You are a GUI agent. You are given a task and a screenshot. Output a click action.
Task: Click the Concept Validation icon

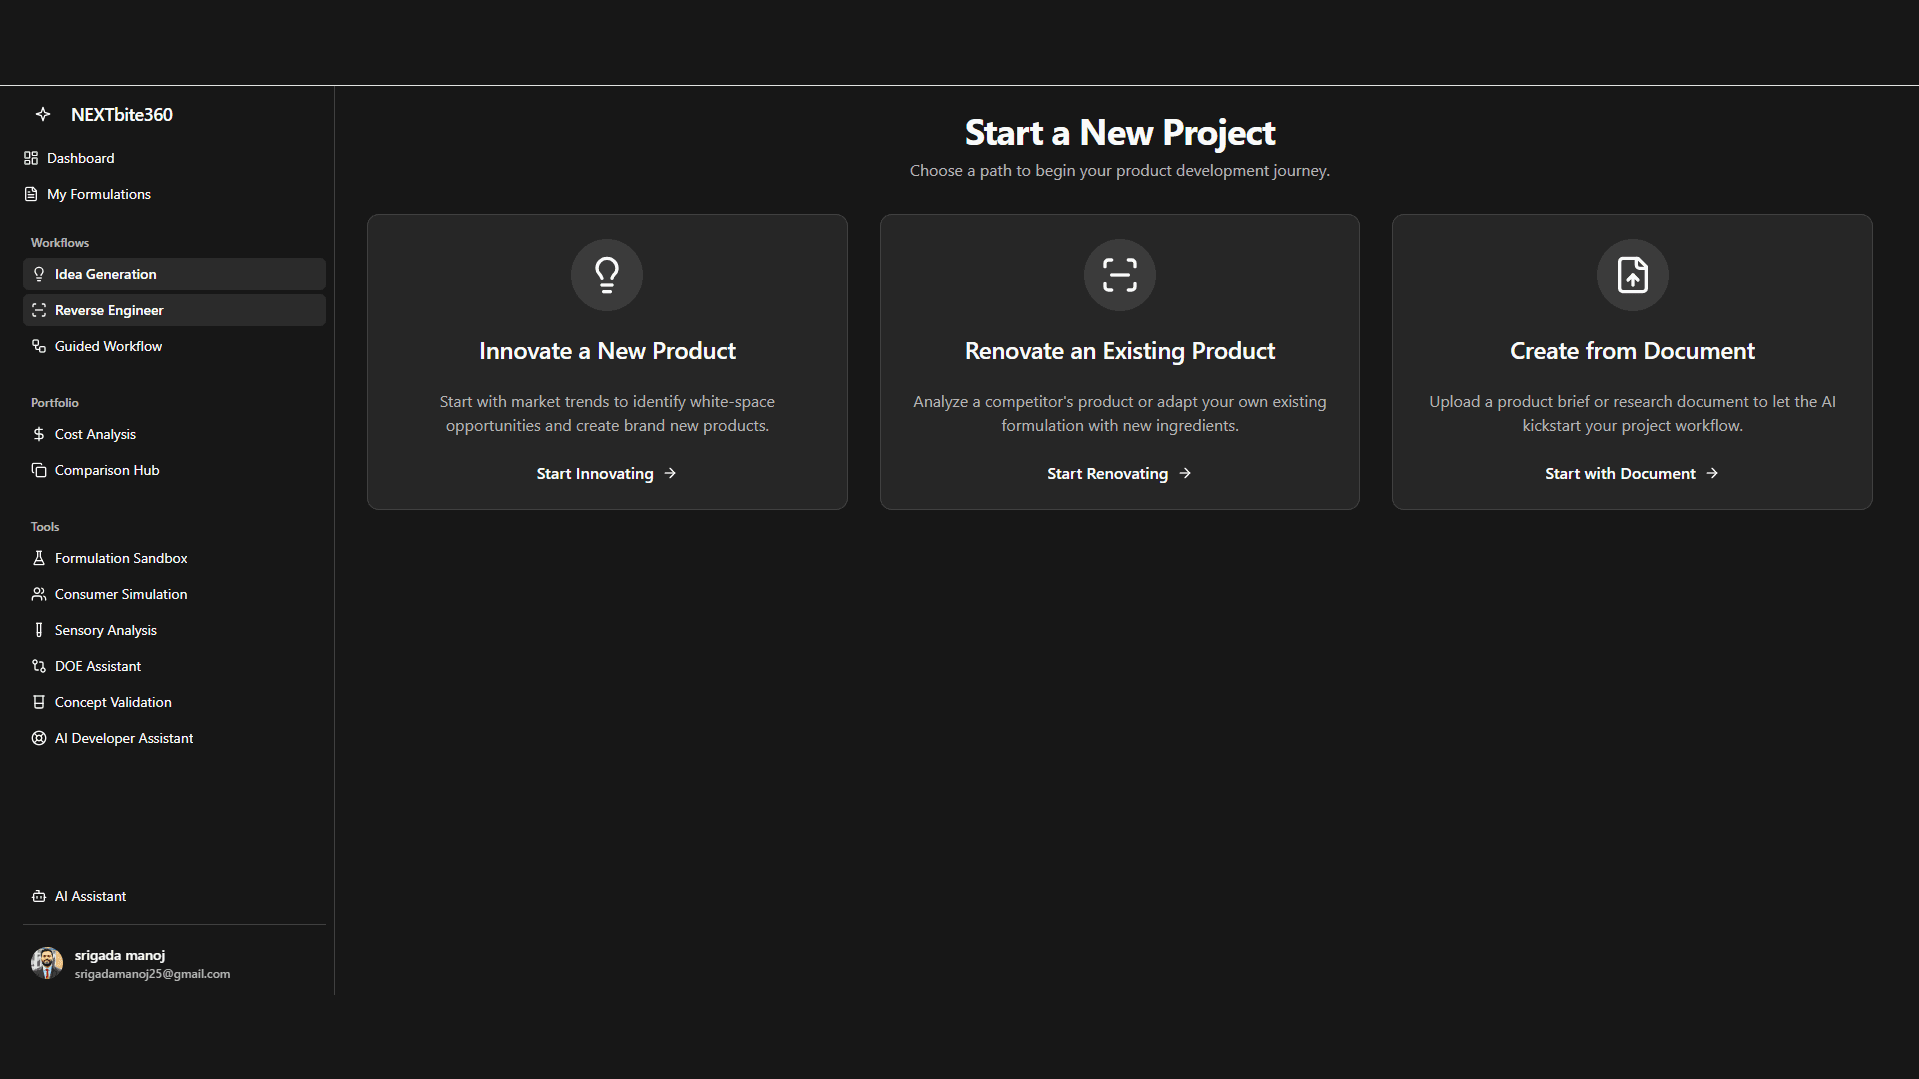tap(38, 702)
